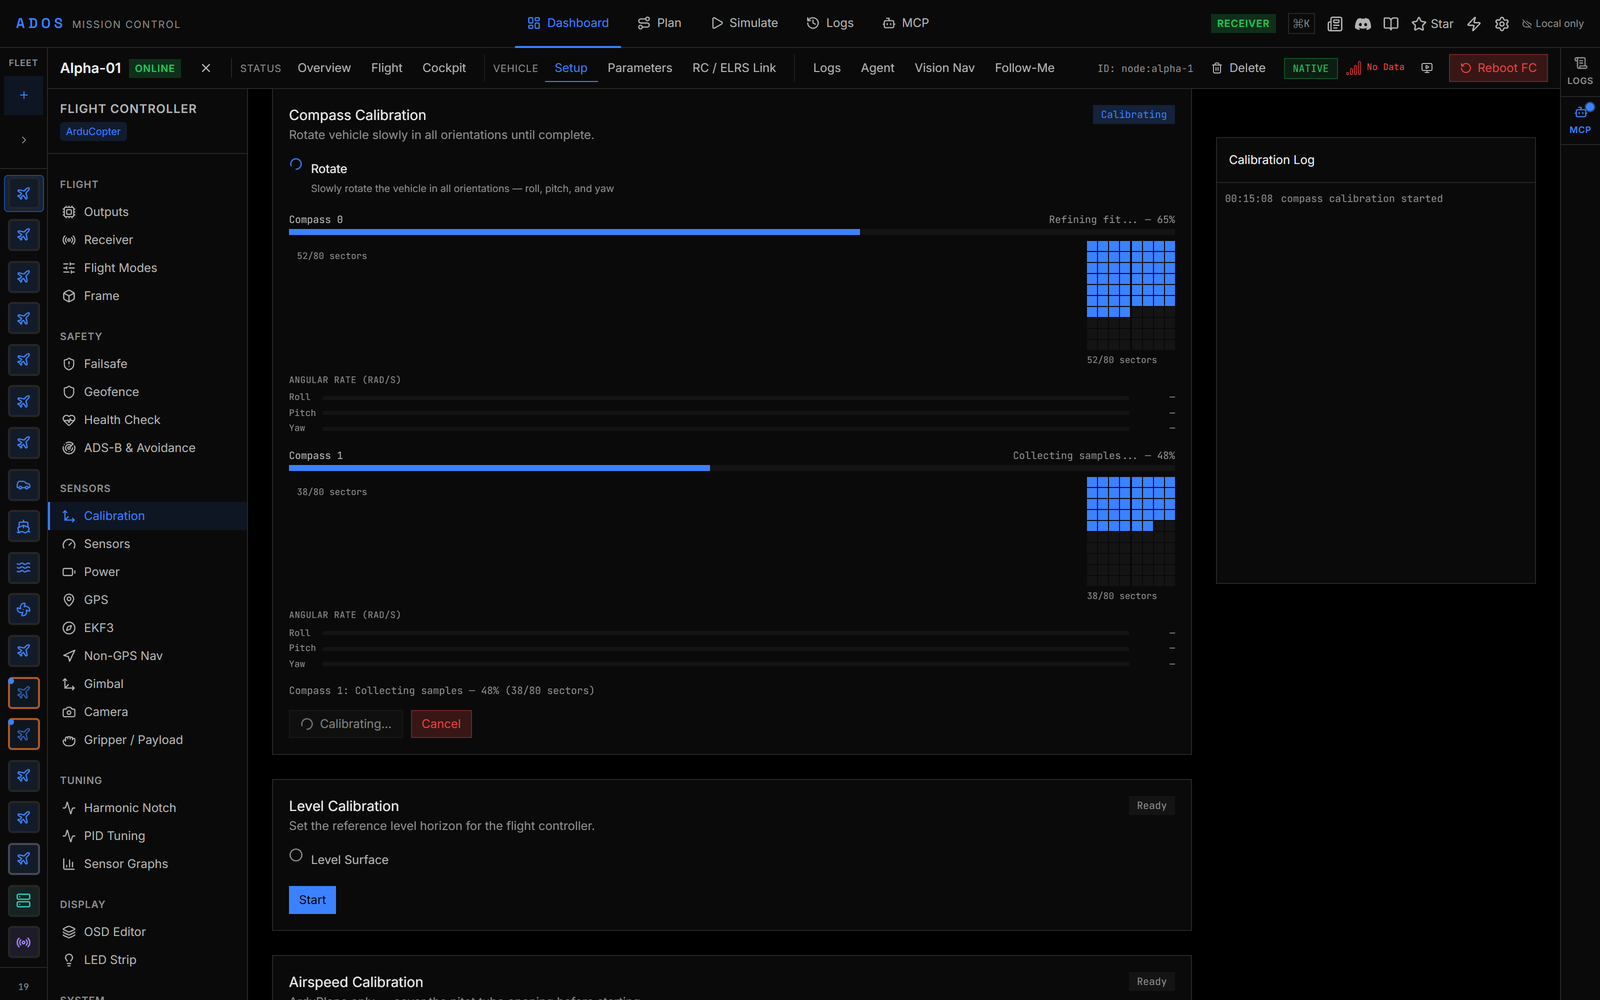
Task: Select the purple broadcast icon in fleet
Action: point(23,942)
